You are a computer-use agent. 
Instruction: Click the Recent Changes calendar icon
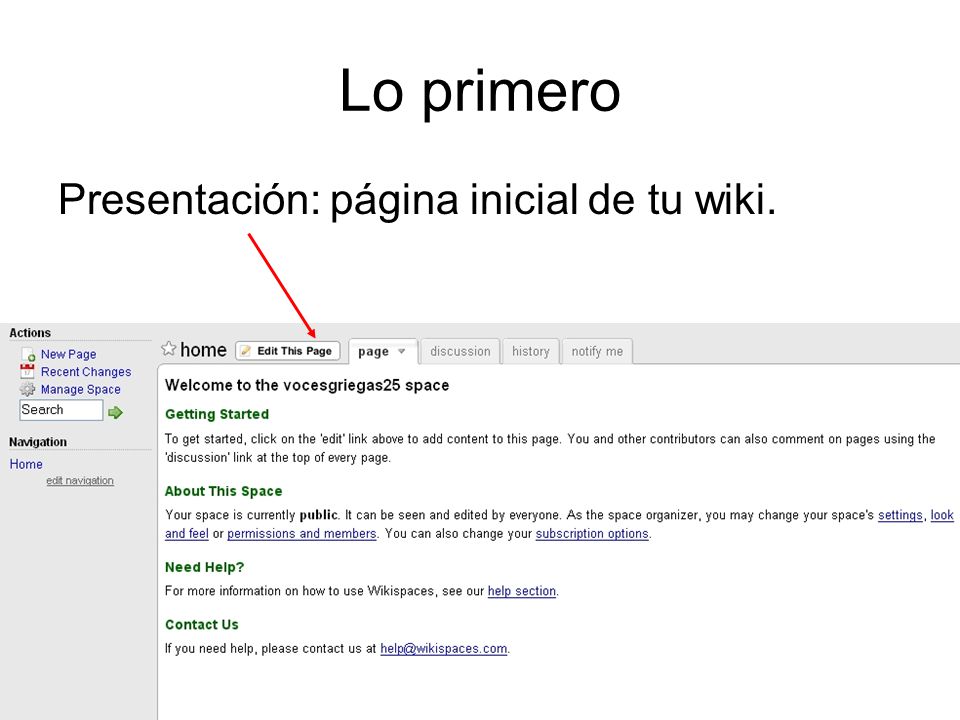[27, 371]
